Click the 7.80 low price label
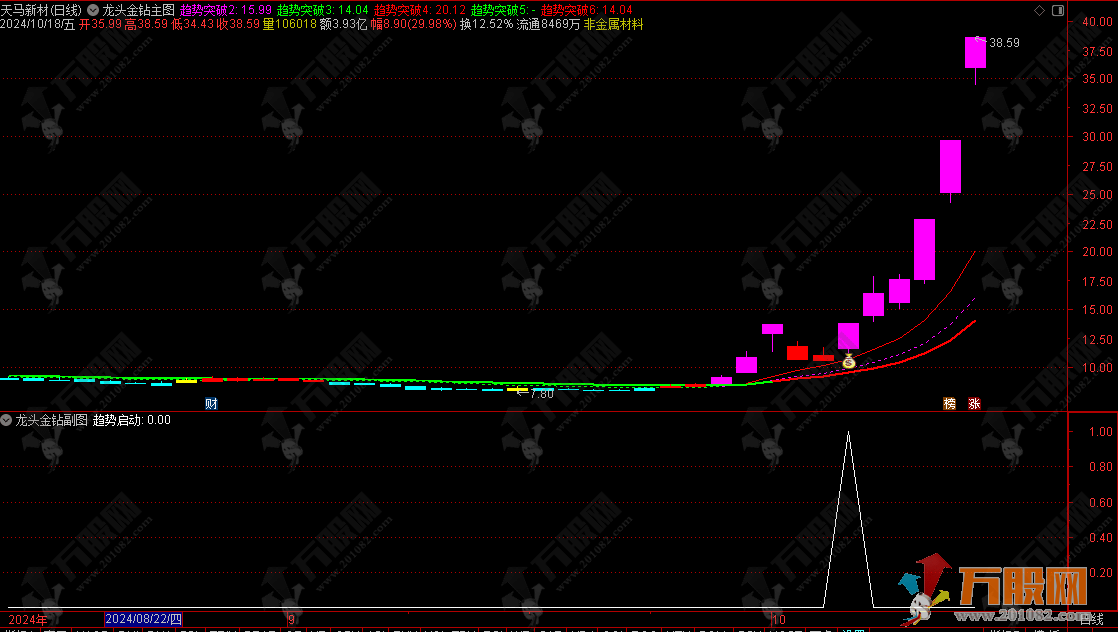The width and height of the screenshot is (1118, 632). 542,394
